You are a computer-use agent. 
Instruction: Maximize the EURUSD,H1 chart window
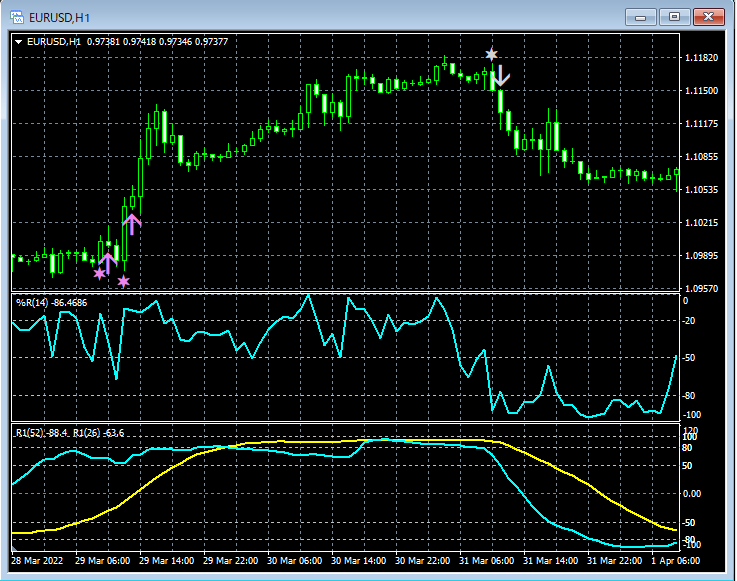click(675, 16)
